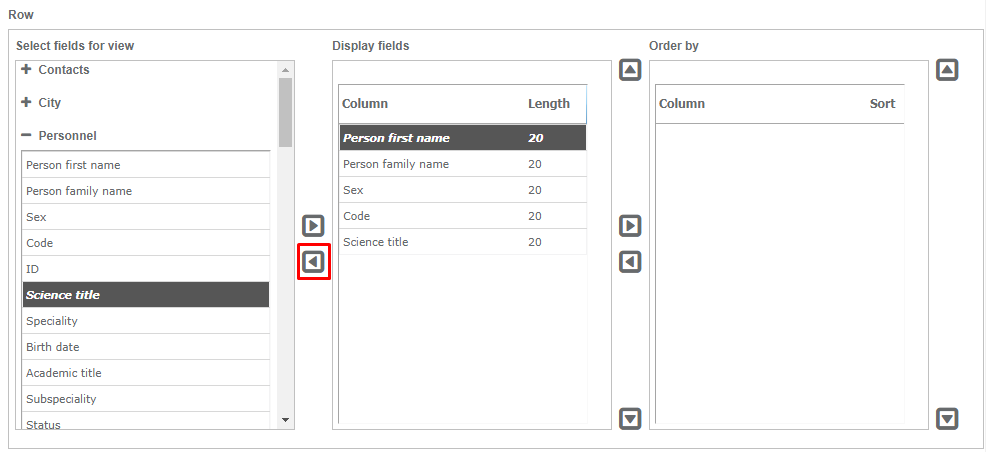Click the add to Order by right arrow
The width and height of the screenshot is (986, 452).
point(630,226)
